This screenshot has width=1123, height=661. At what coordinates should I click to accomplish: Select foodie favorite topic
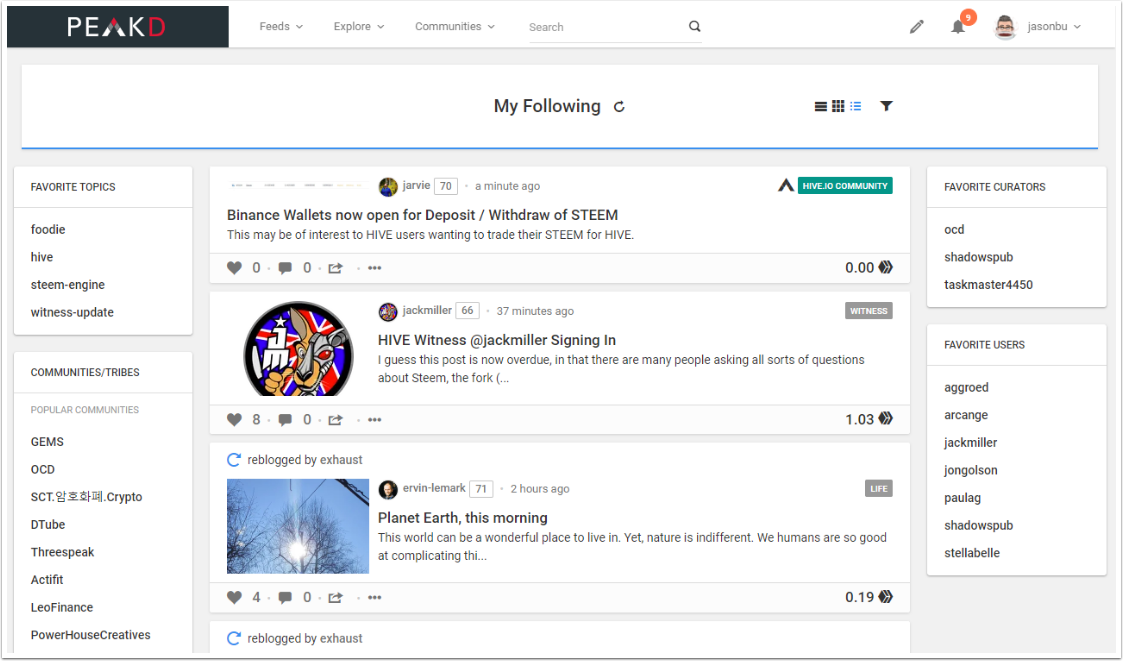click(48, 230)
